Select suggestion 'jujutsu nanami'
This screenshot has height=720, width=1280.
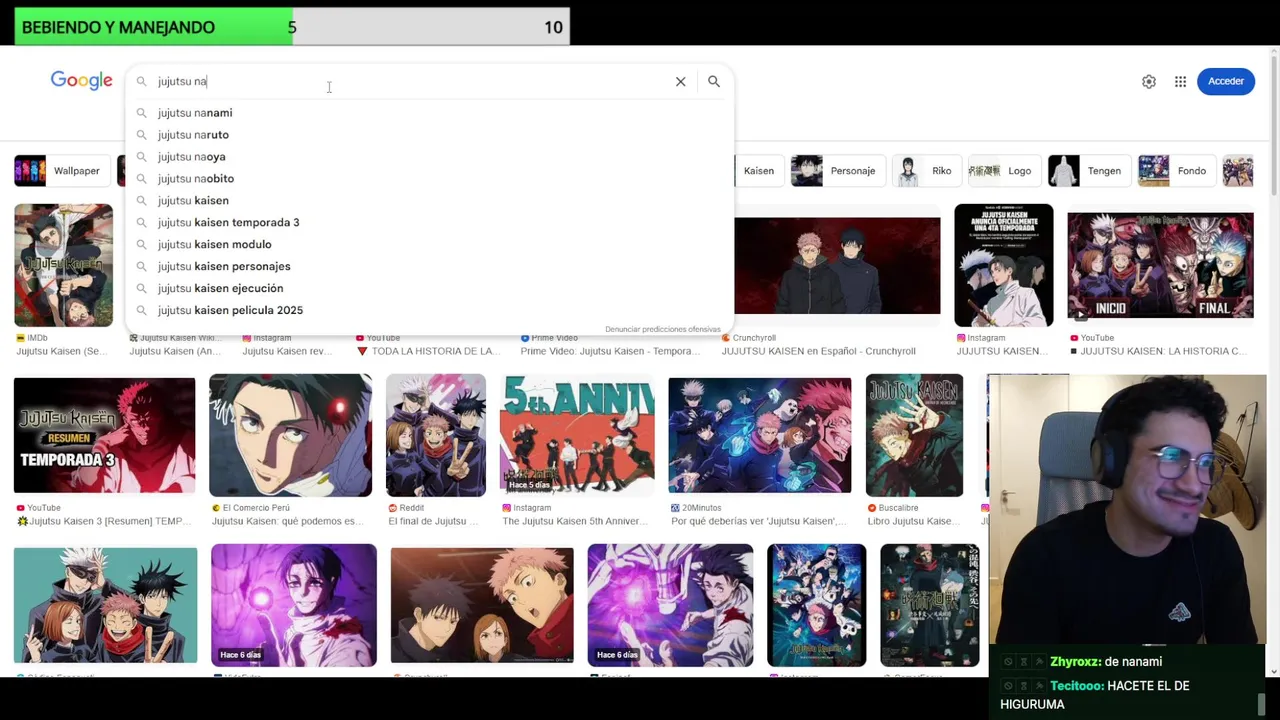click(430, 113)
